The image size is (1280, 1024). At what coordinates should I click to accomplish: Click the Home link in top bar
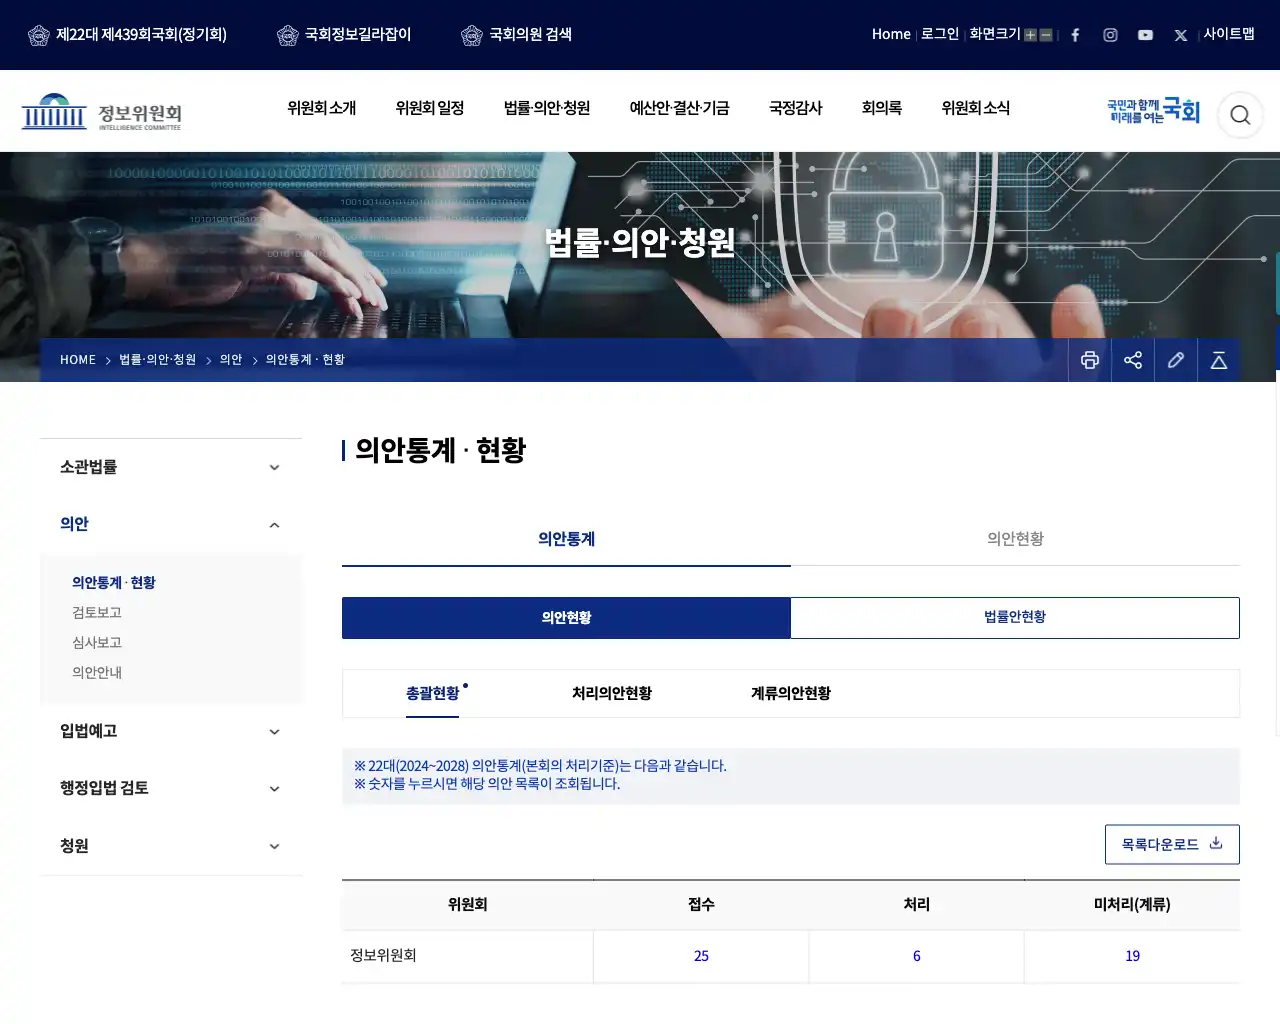pyautogui.click(x=891, y=34)
